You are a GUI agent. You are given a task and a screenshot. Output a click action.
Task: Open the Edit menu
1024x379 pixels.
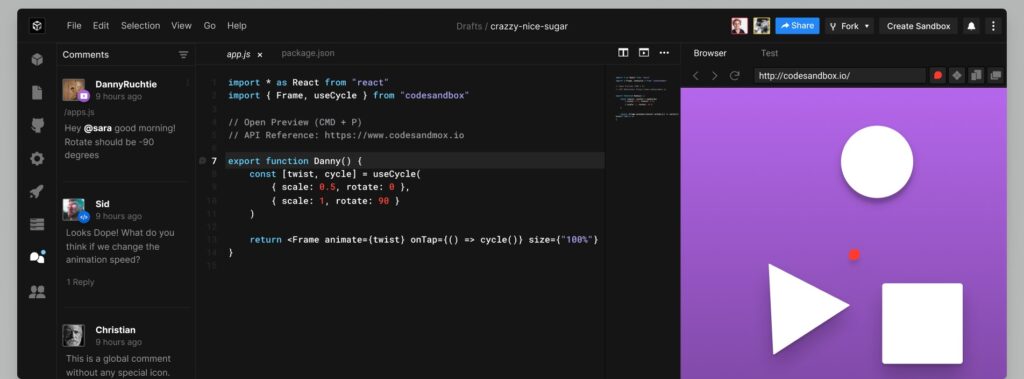[x=101, y=25]
